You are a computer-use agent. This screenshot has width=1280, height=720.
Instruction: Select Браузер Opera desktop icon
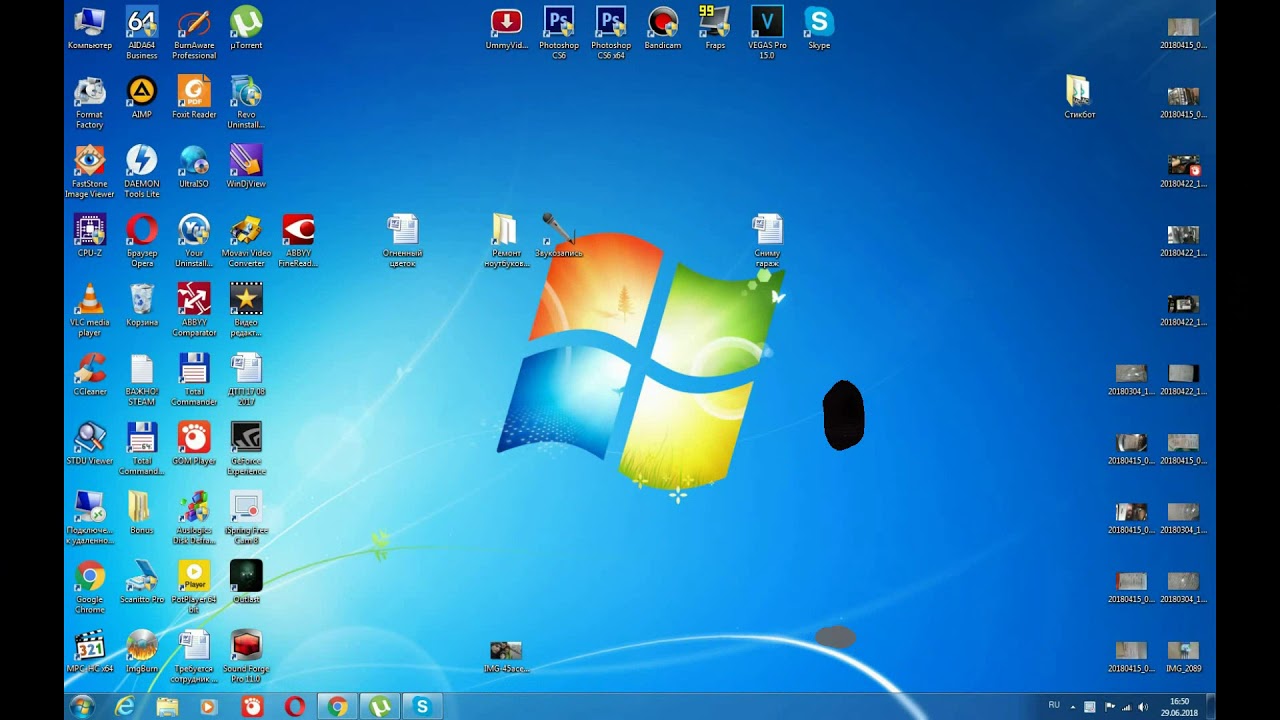(x=142, y=241)
